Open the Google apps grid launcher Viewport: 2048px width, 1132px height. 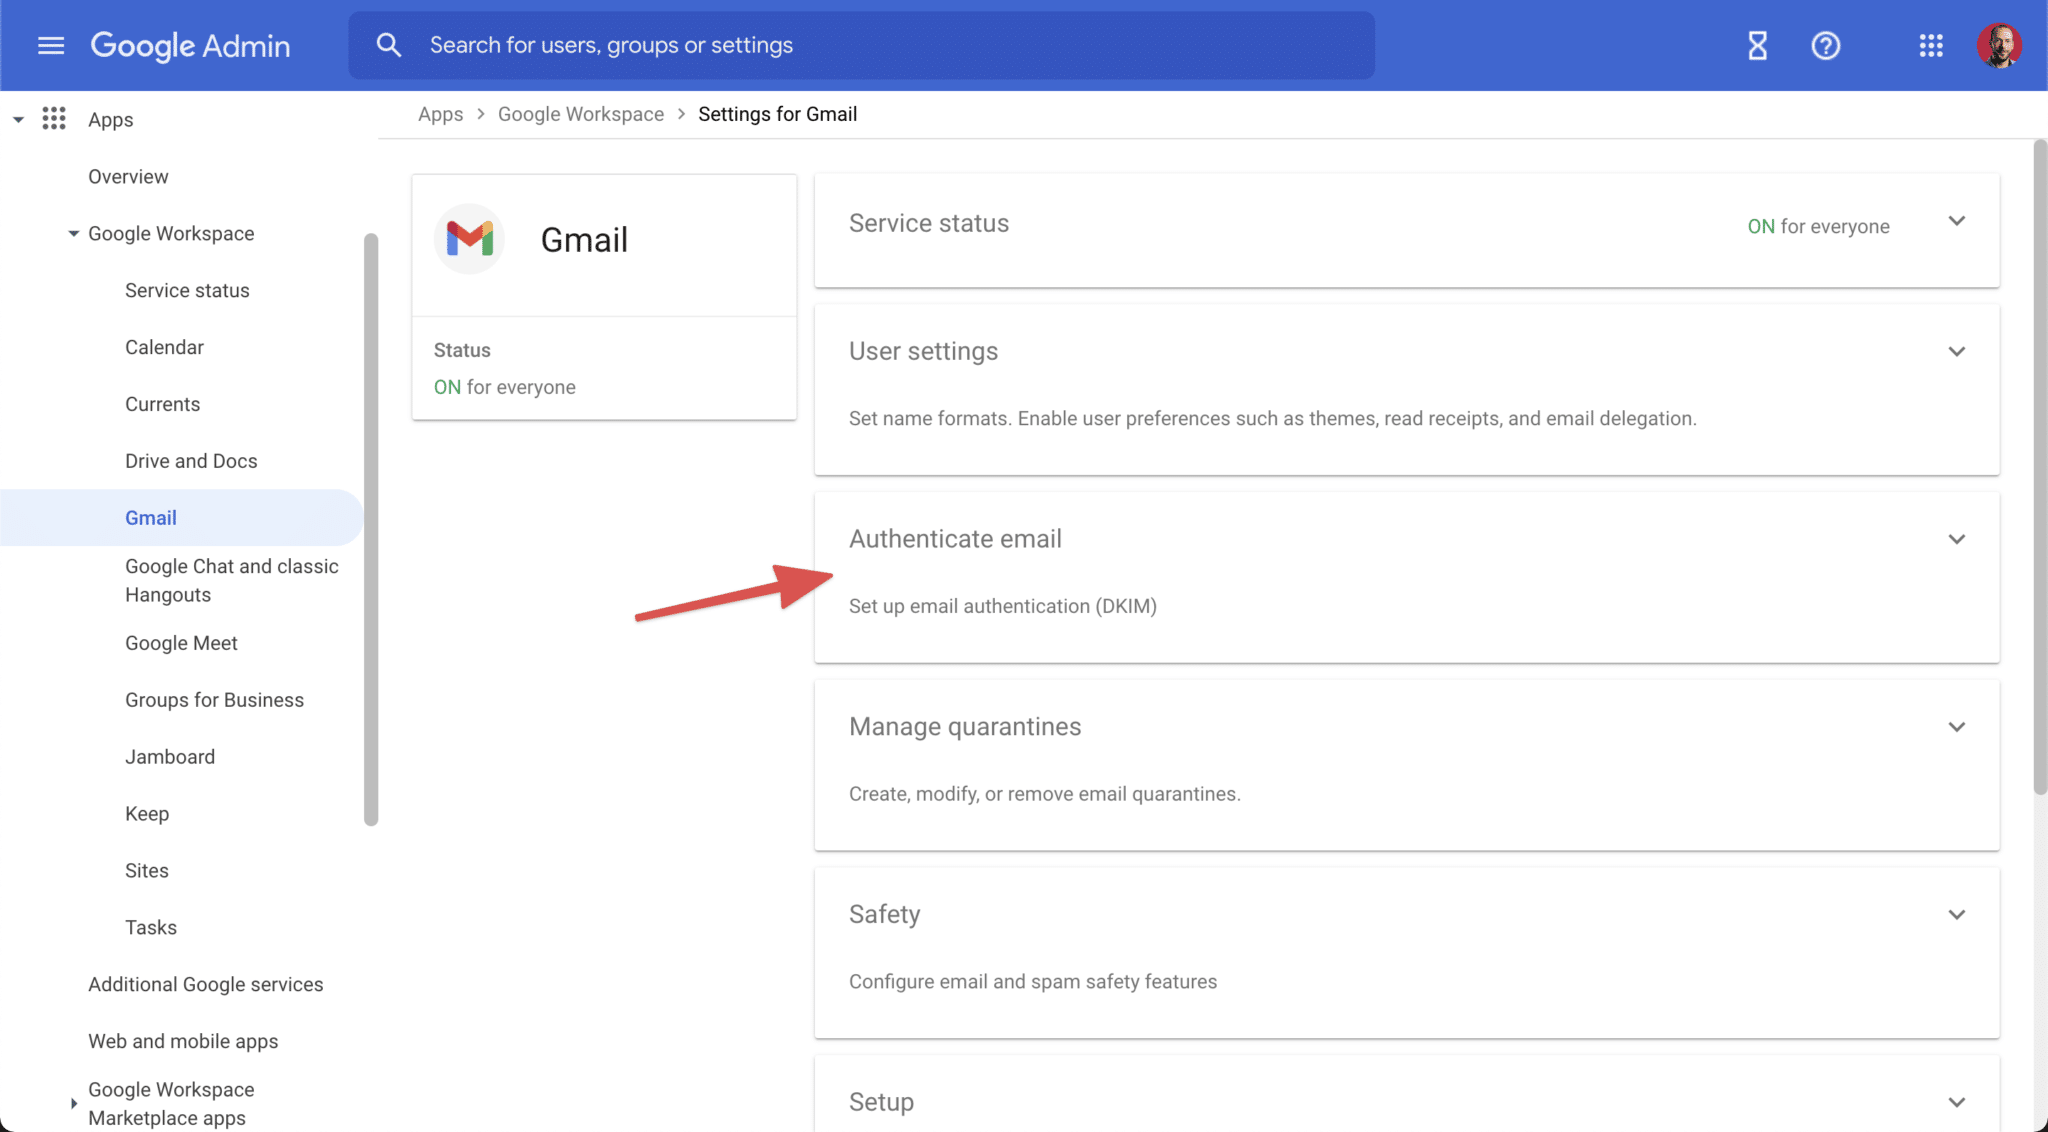pos(1931,45)
